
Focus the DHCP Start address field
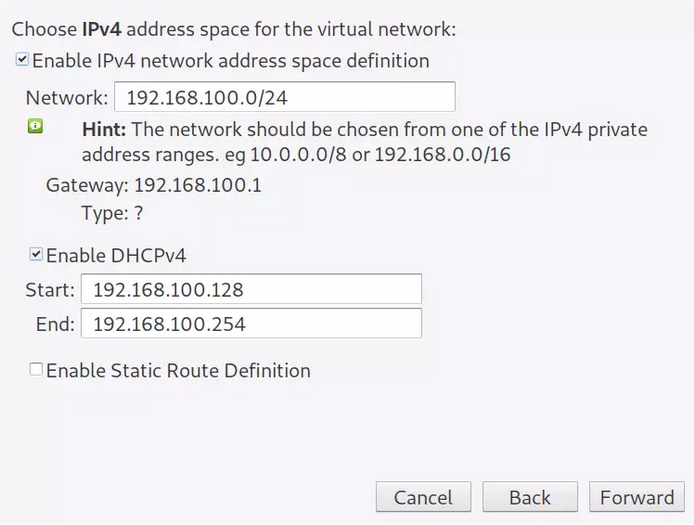tap(251, 290)
